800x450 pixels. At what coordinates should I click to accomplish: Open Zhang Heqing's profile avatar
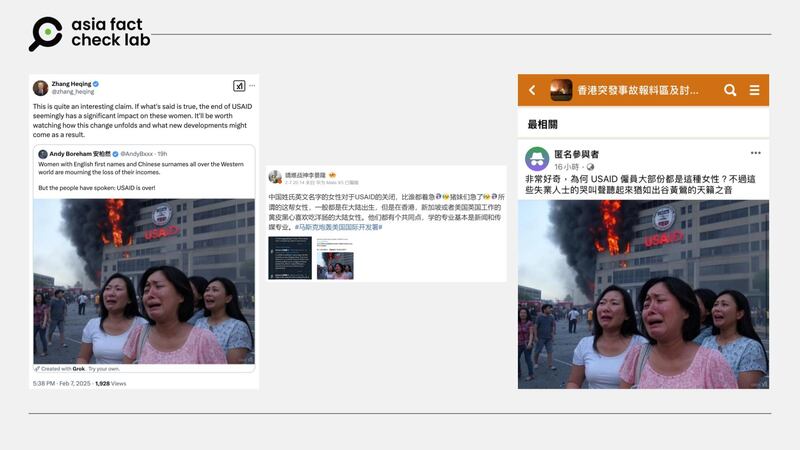[x=40, y=87]
